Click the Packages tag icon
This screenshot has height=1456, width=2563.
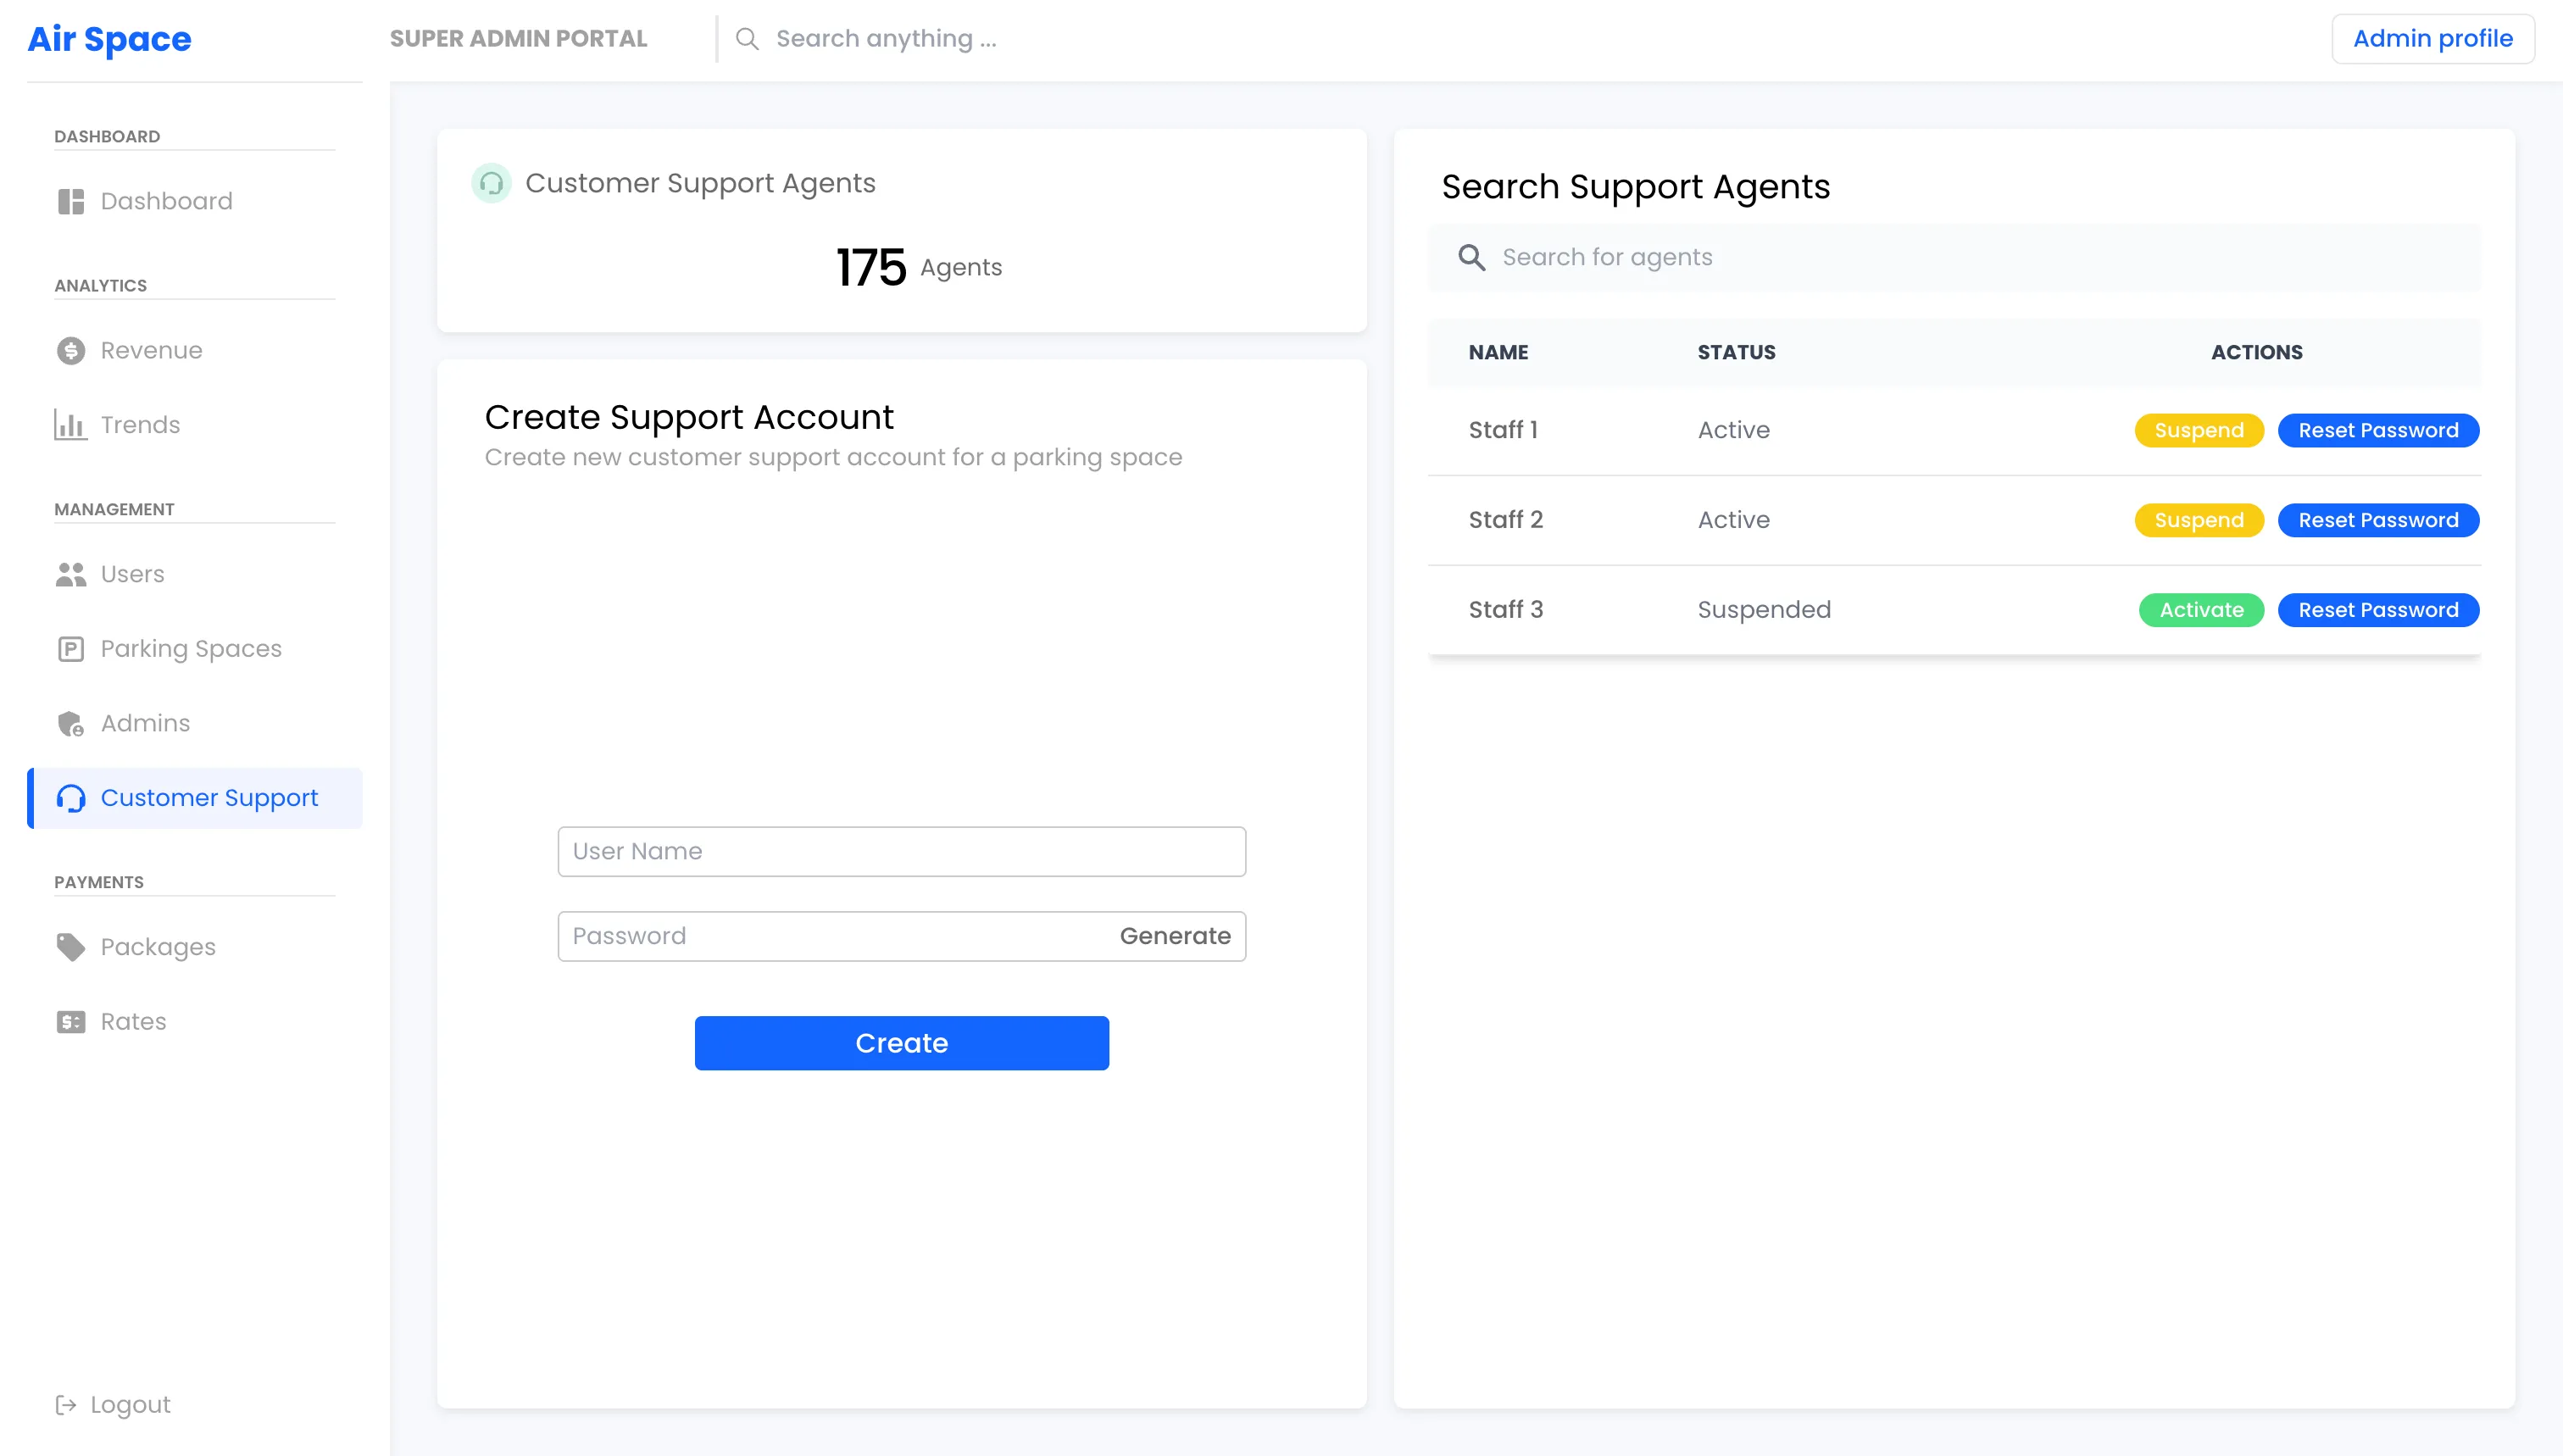[71, 947]
